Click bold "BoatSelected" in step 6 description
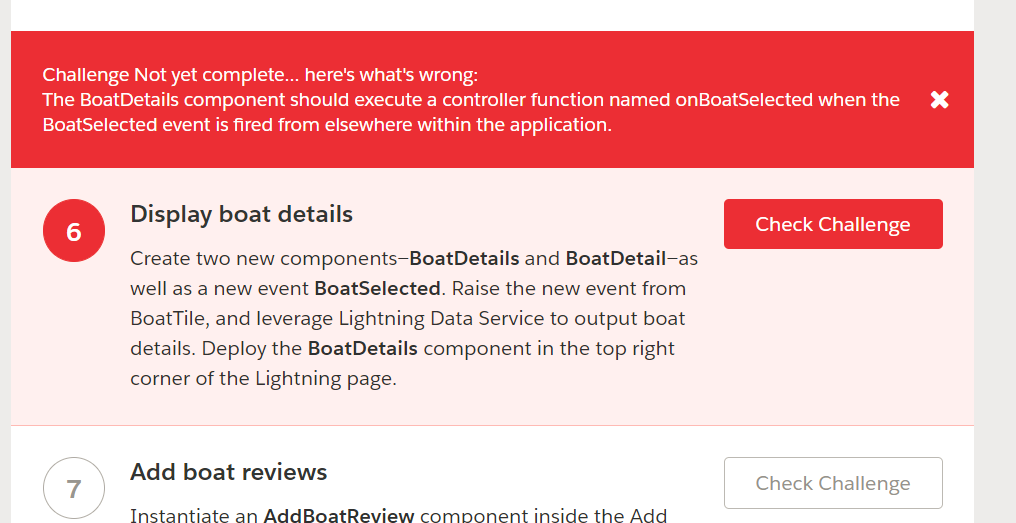The height and width of the screenshot is (523, 1016). 377,288
